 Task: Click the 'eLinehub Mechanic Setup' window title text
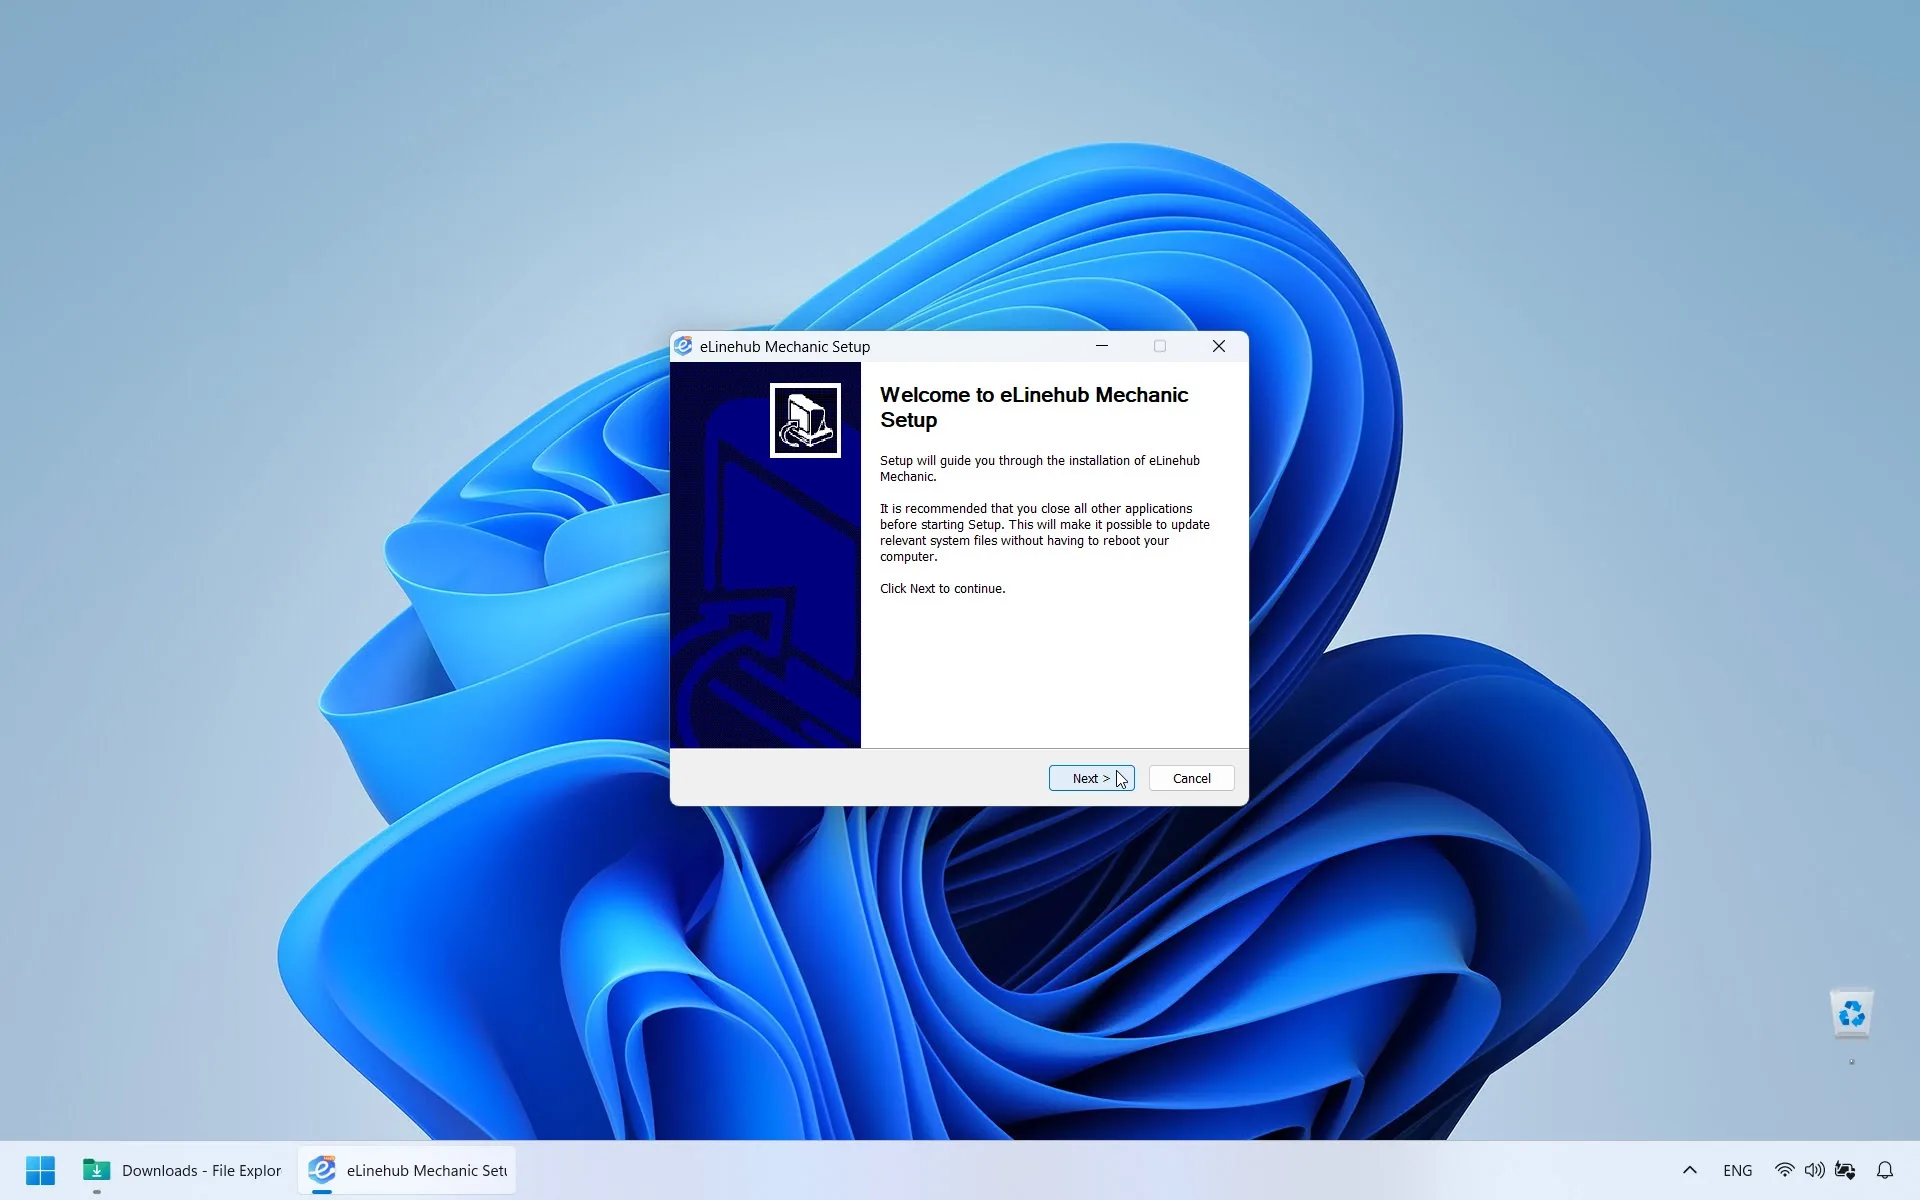(x=785, y=346)
